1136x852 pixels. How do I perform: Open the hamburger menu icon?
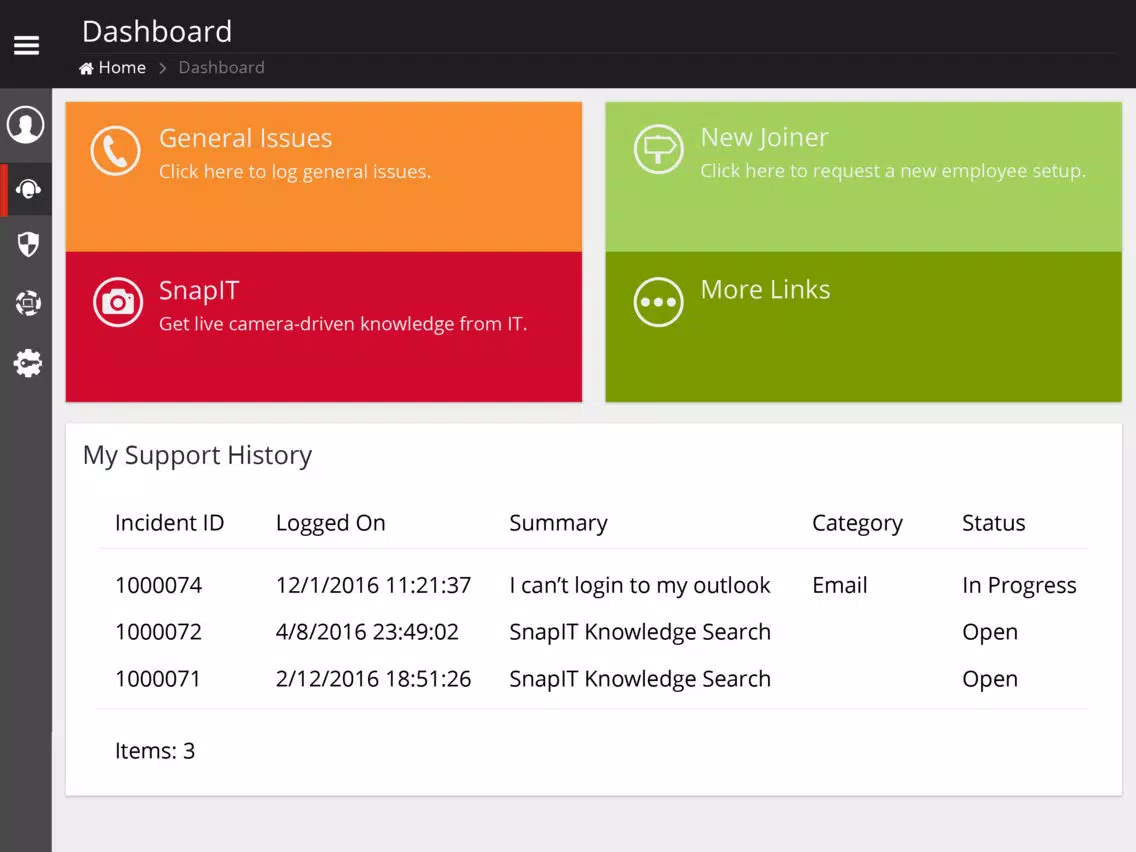[26, 45]
